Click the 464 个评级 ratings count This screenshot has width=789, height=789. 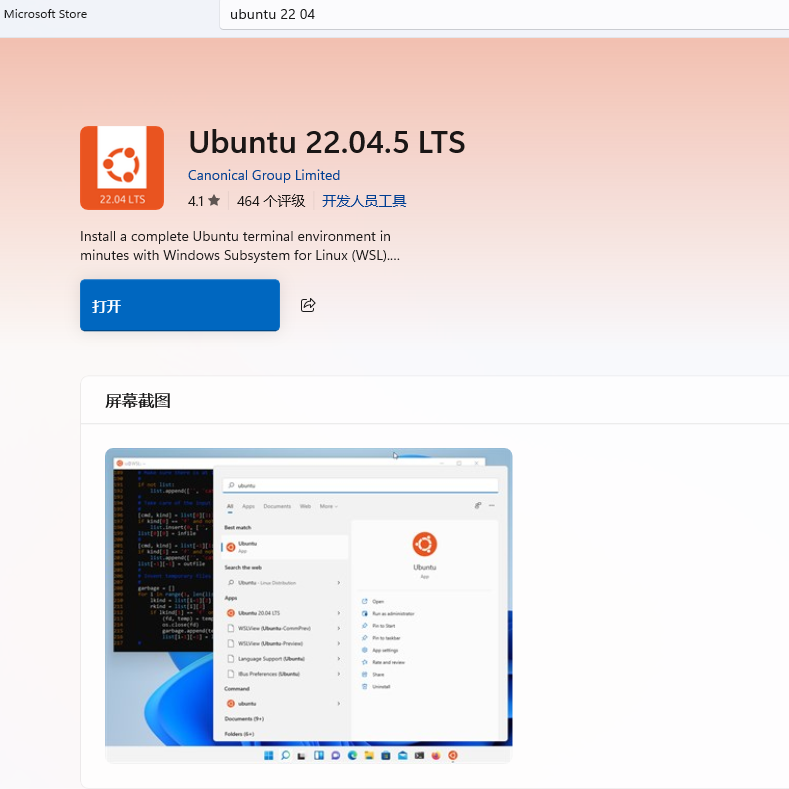click(271, 201)
